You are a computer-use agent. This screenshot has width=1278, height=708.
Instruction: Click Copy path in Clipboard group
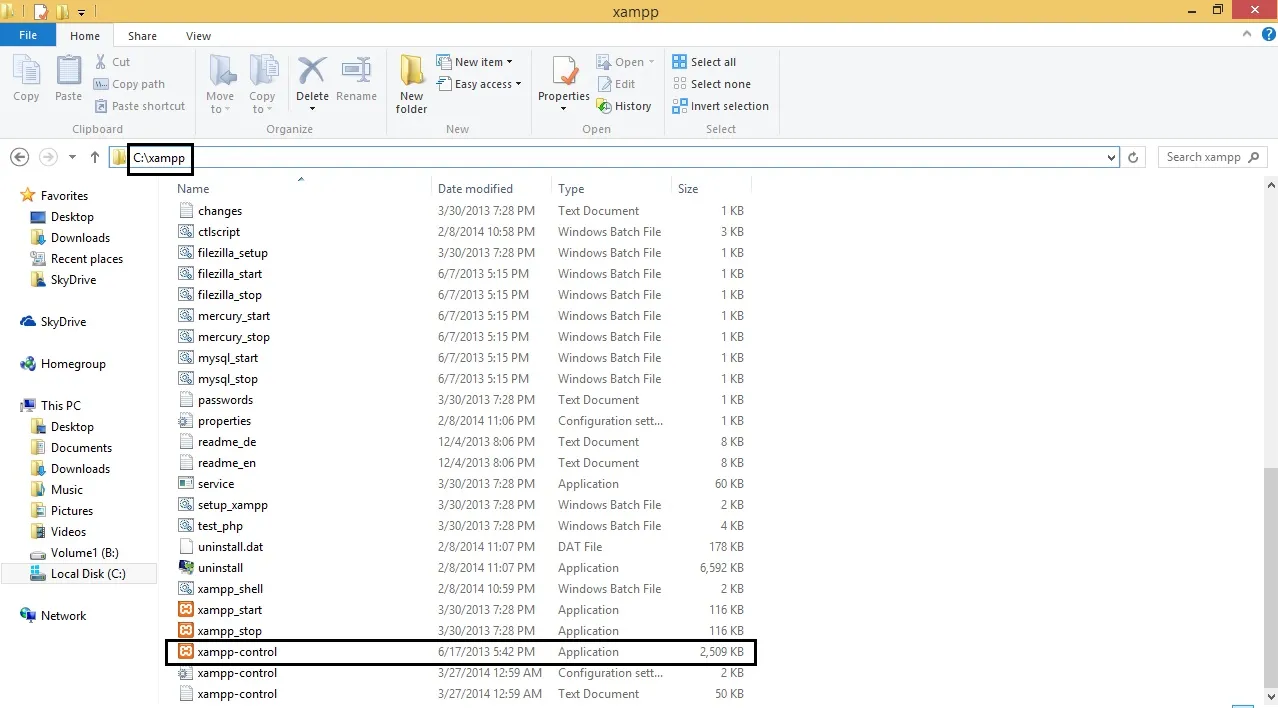tap(130, 84)
